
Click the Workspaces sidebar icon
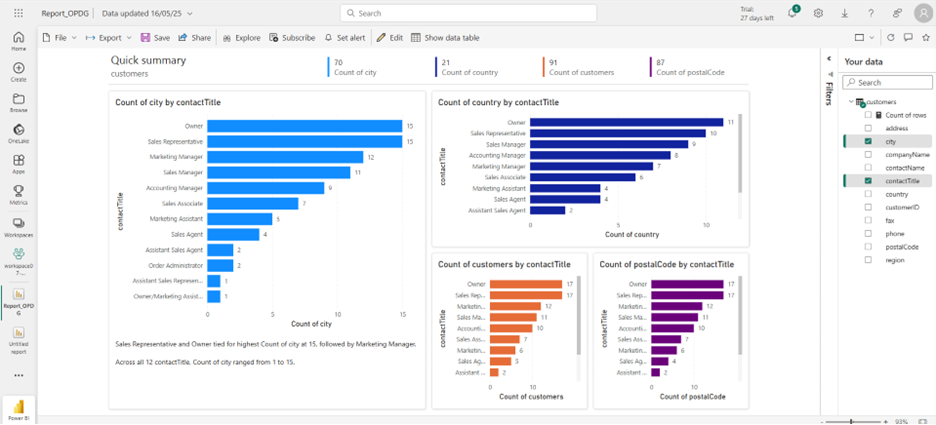(x=19, y=226)
